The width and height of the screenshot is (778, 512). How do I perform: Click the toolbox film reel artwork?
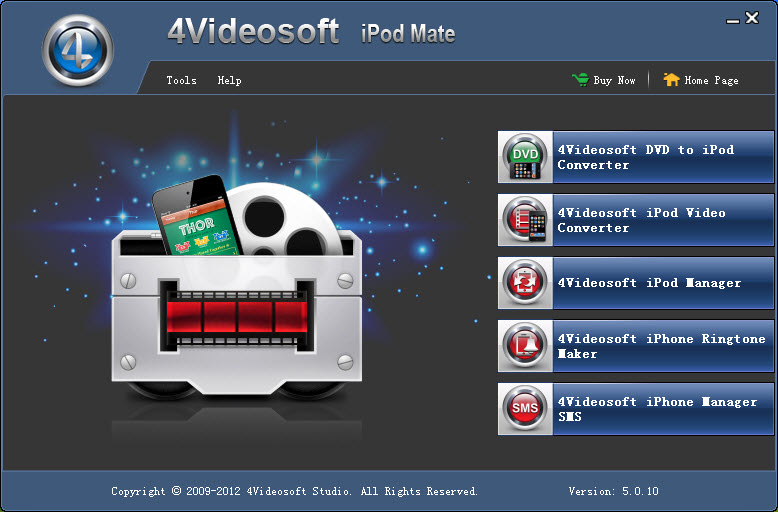[x=237, y=287]
